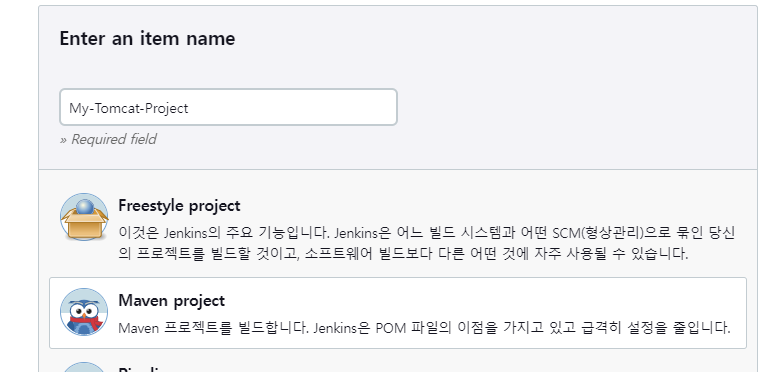This screenshot has height=372, width=768.
Task: Click the Required field hint text
Action: (108, 140)
